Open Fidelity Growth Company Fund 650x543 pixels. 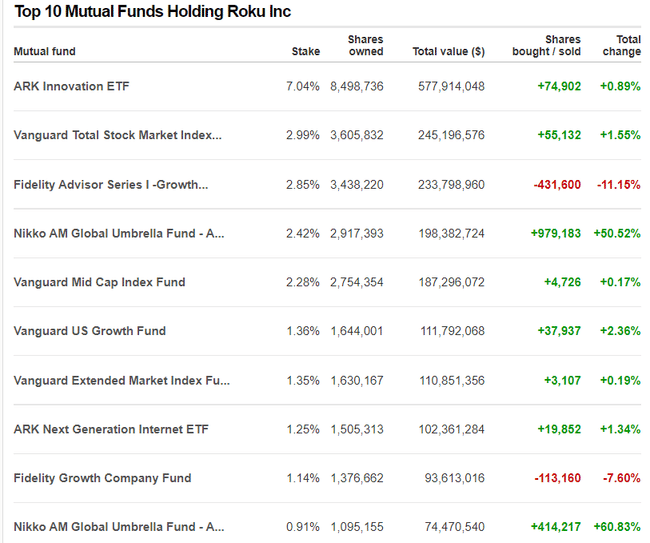[102, 478]
